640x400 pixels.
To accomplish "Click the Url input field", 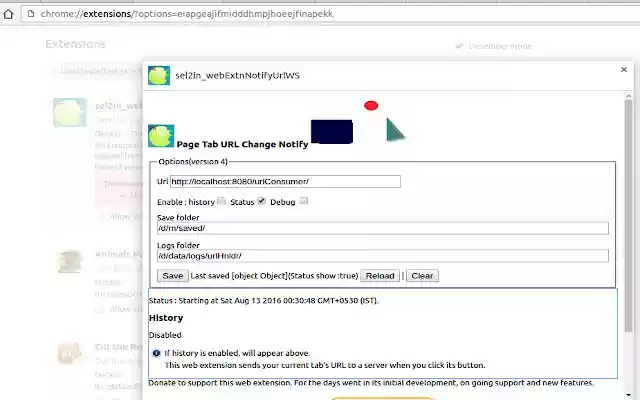I will coord(285,182).
